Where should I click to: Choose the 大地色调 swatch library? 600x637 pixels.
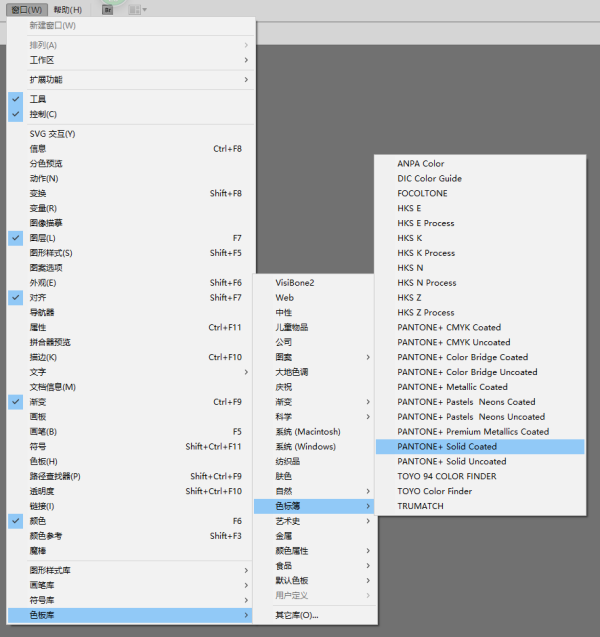point(314,372)
